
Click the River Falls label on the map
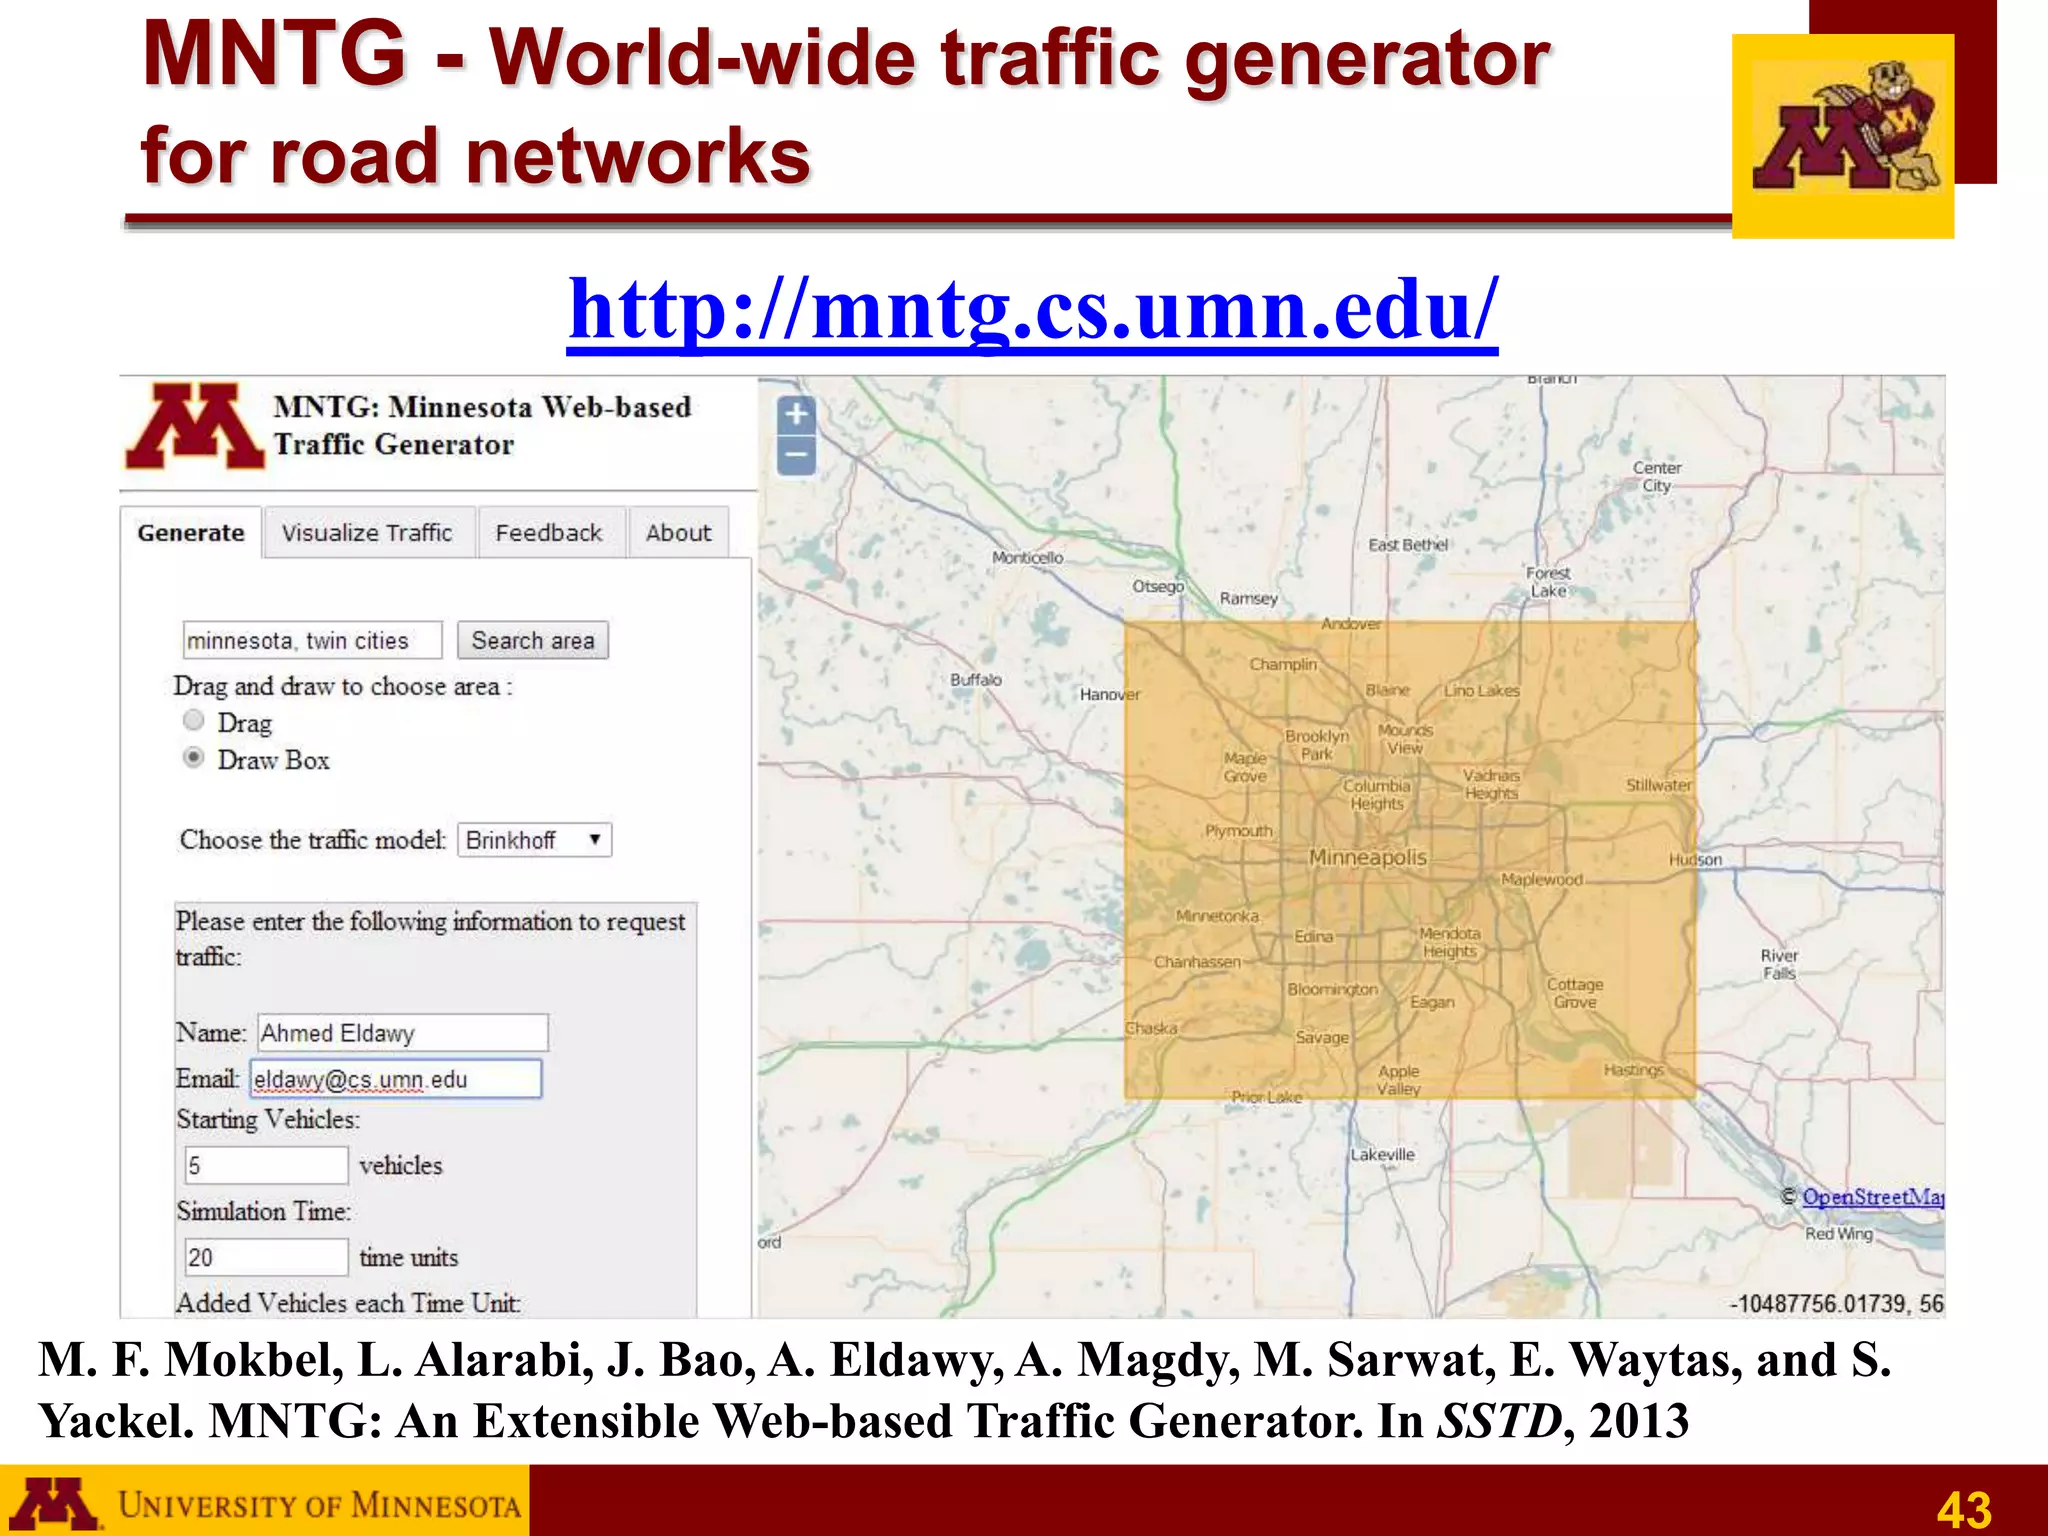(1780, 964)
